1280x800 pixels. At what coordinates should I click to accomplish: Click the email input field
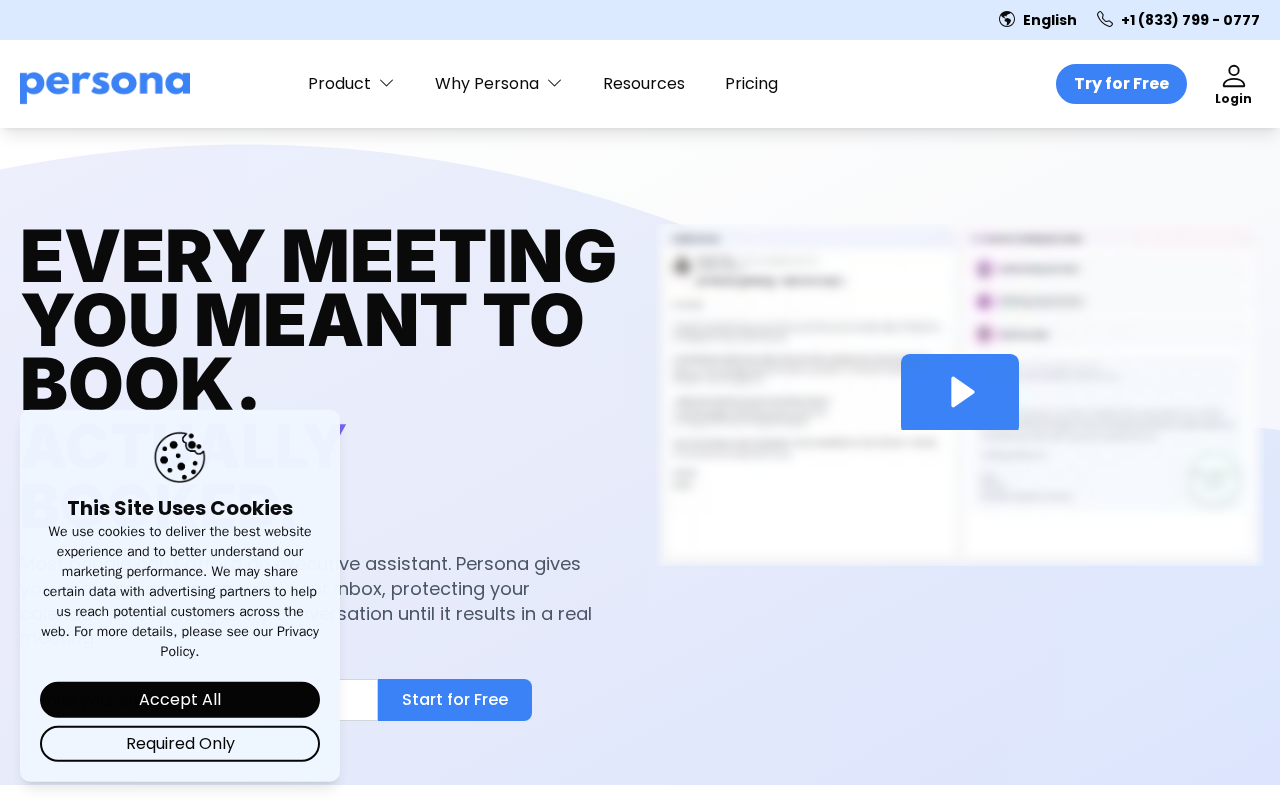pyautogui.click(x=358, y=700)
